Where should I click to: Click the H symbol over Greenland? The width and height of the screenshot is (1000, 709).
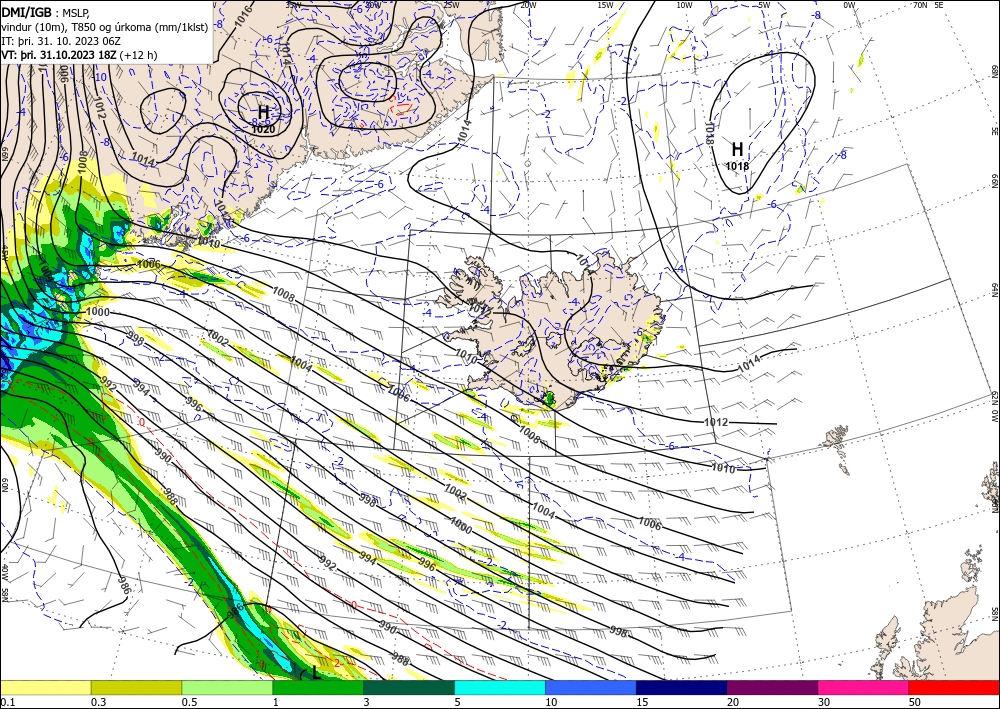pos(263,113)
